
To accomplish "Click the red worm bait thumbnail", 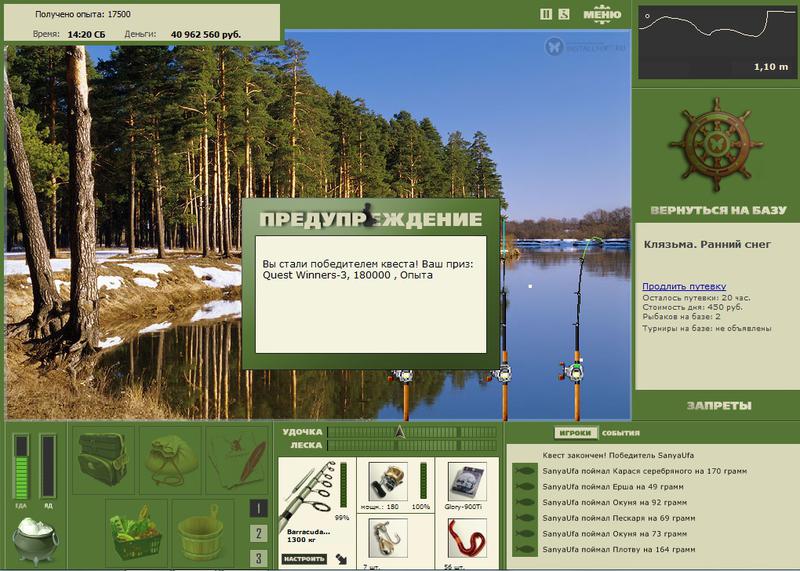I will point(466,538).
